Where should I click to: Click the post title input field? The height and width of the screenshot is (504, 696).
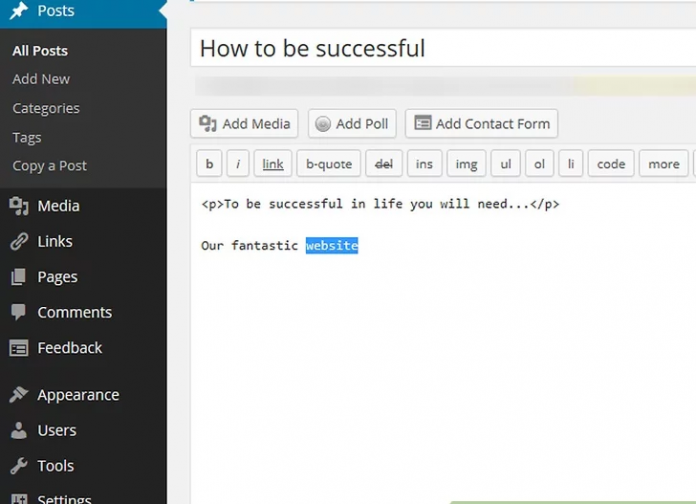point(440,48)
